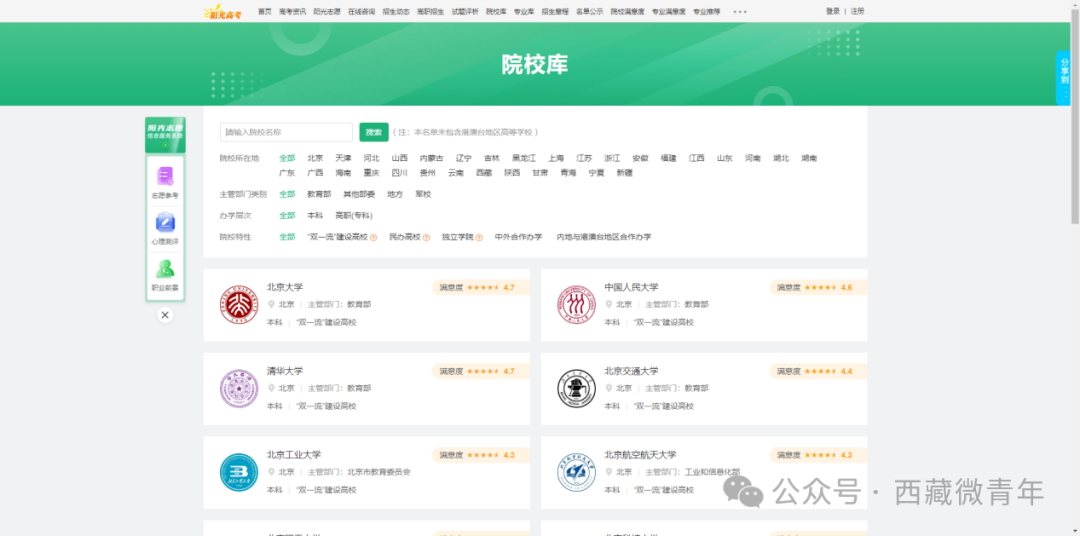Open the 职业前景 sidebar icon

pyautogui.click(x=165, y=275)
